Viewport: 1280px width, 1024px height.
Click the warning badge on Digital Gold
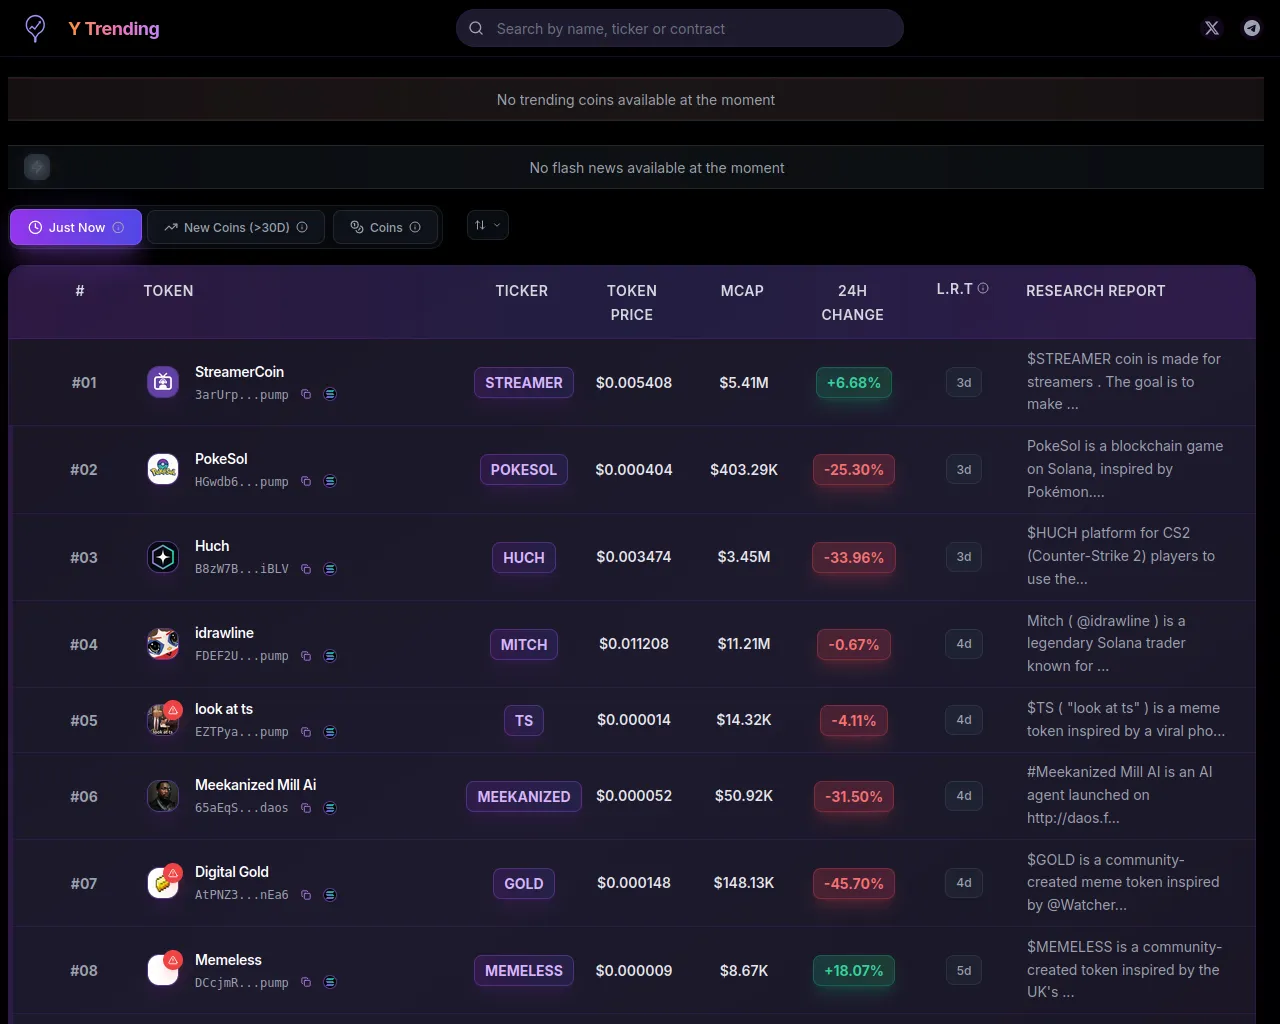coord(174,872)
